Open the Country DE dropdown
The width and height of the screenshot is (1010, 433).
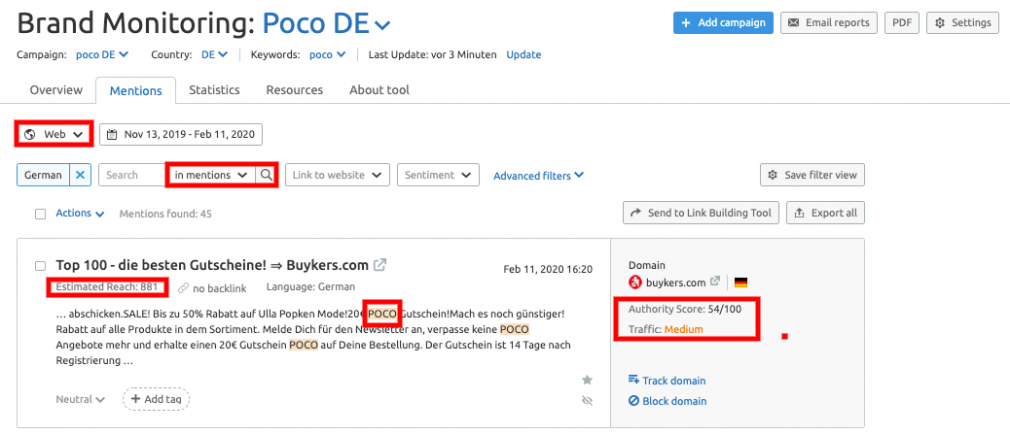pyautogui.click(x=214, y=55)
